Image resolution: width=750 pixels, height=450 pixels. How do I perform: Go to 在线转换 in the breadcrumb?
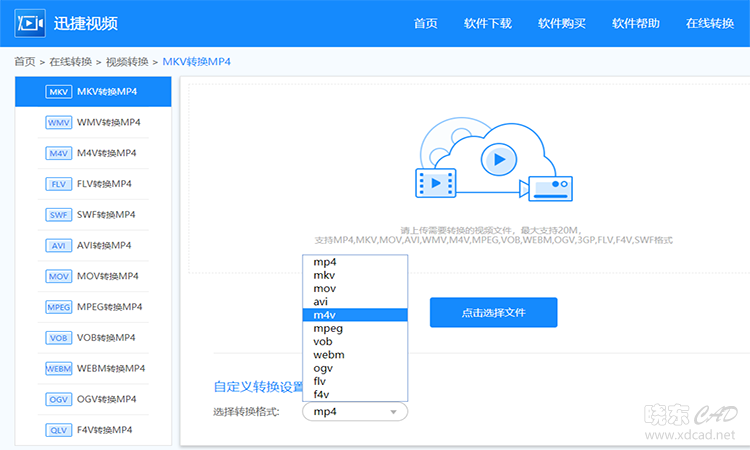[70, 62]
